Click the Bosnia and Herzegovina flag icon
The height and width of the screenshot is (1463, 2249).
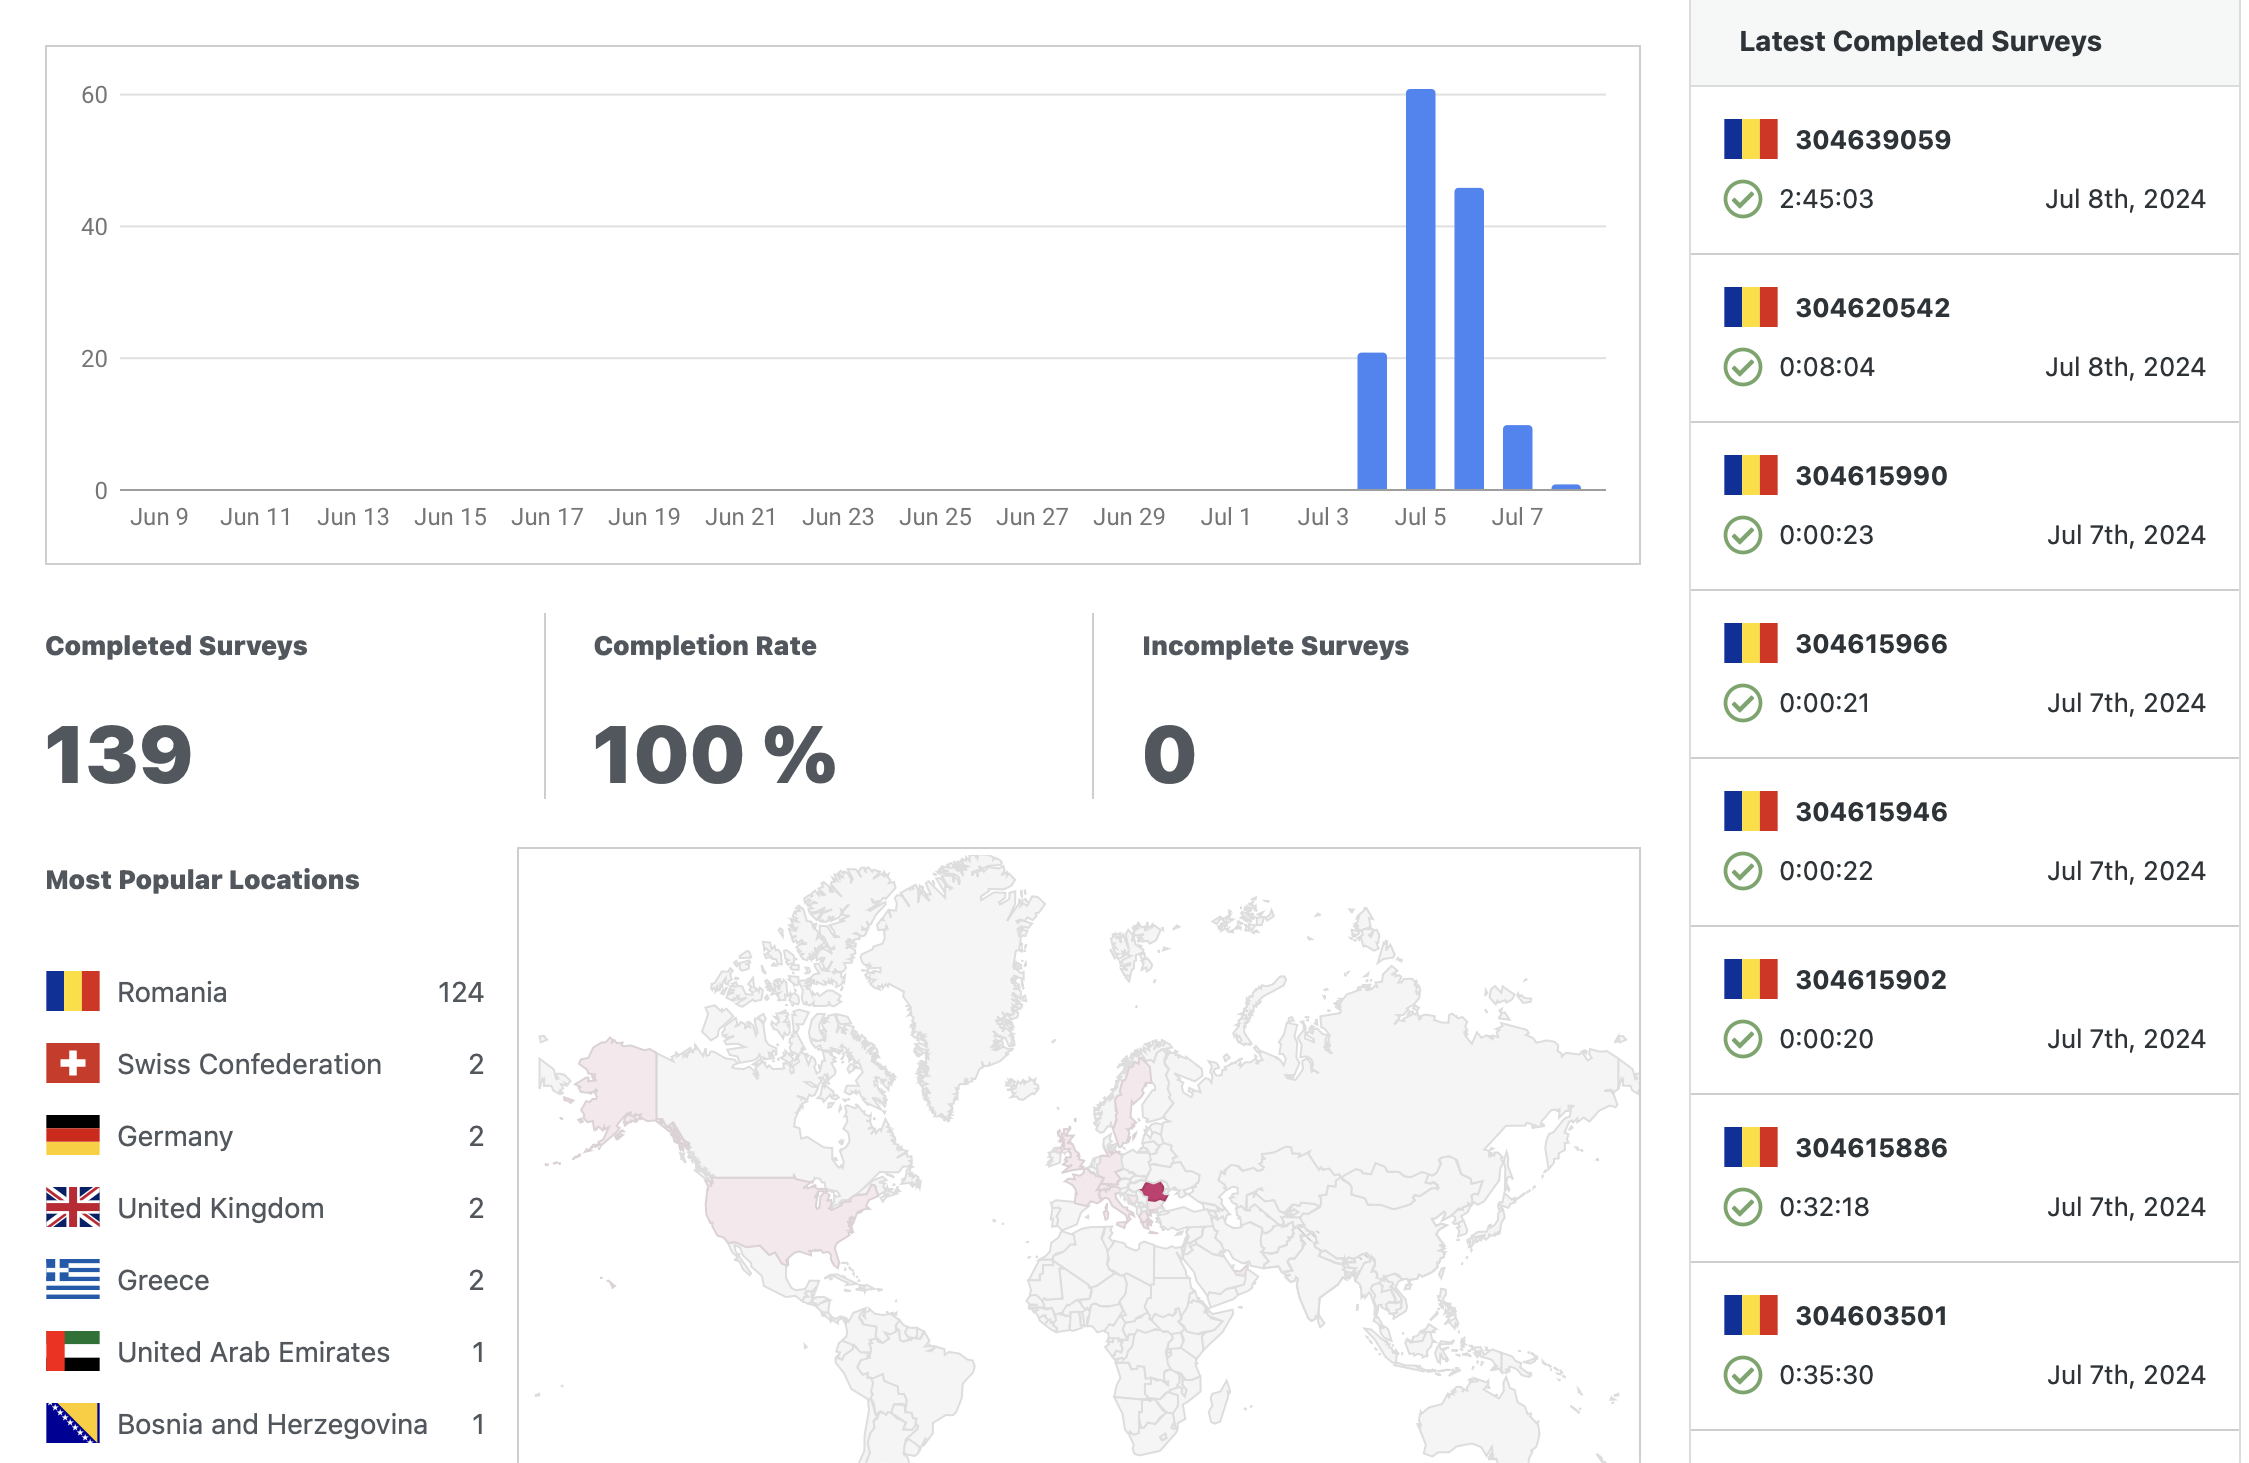pos(72,1423)
